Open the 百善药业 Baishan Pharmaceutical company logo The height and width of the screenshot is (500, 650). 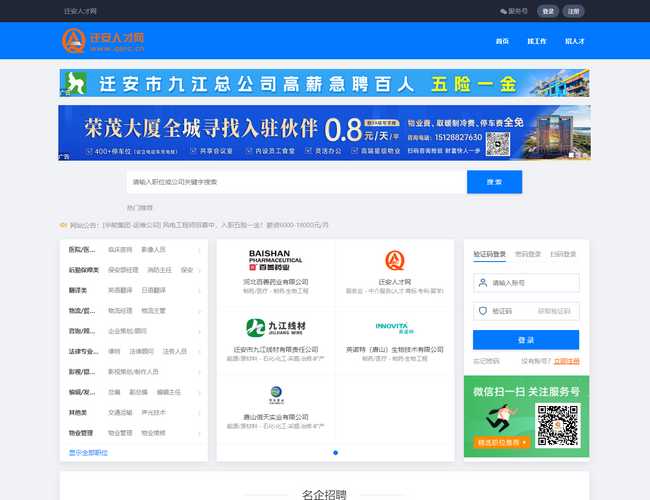click(x=275, y=261)
